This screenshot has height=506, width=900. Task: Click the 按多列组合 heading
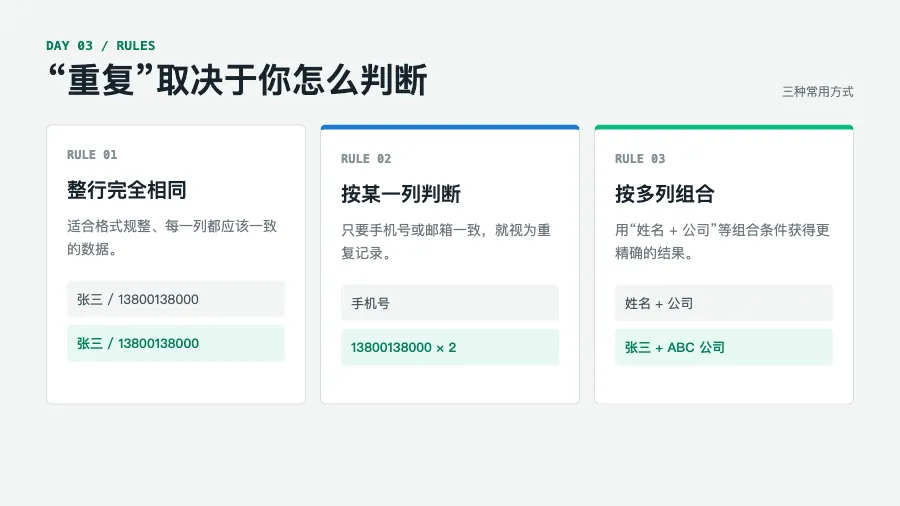(x=665, y=194)
